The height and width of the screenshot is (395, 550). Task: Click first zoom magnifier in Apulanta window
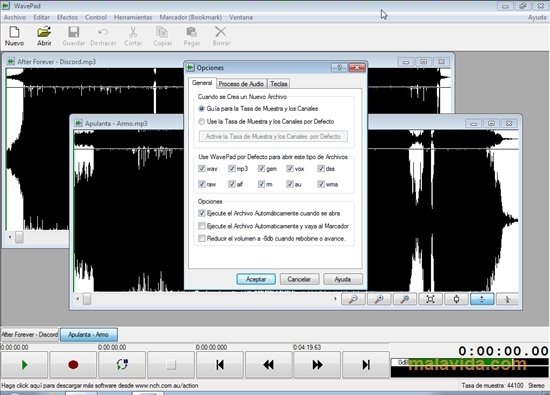pyautogui.click(x=353, y=299)
